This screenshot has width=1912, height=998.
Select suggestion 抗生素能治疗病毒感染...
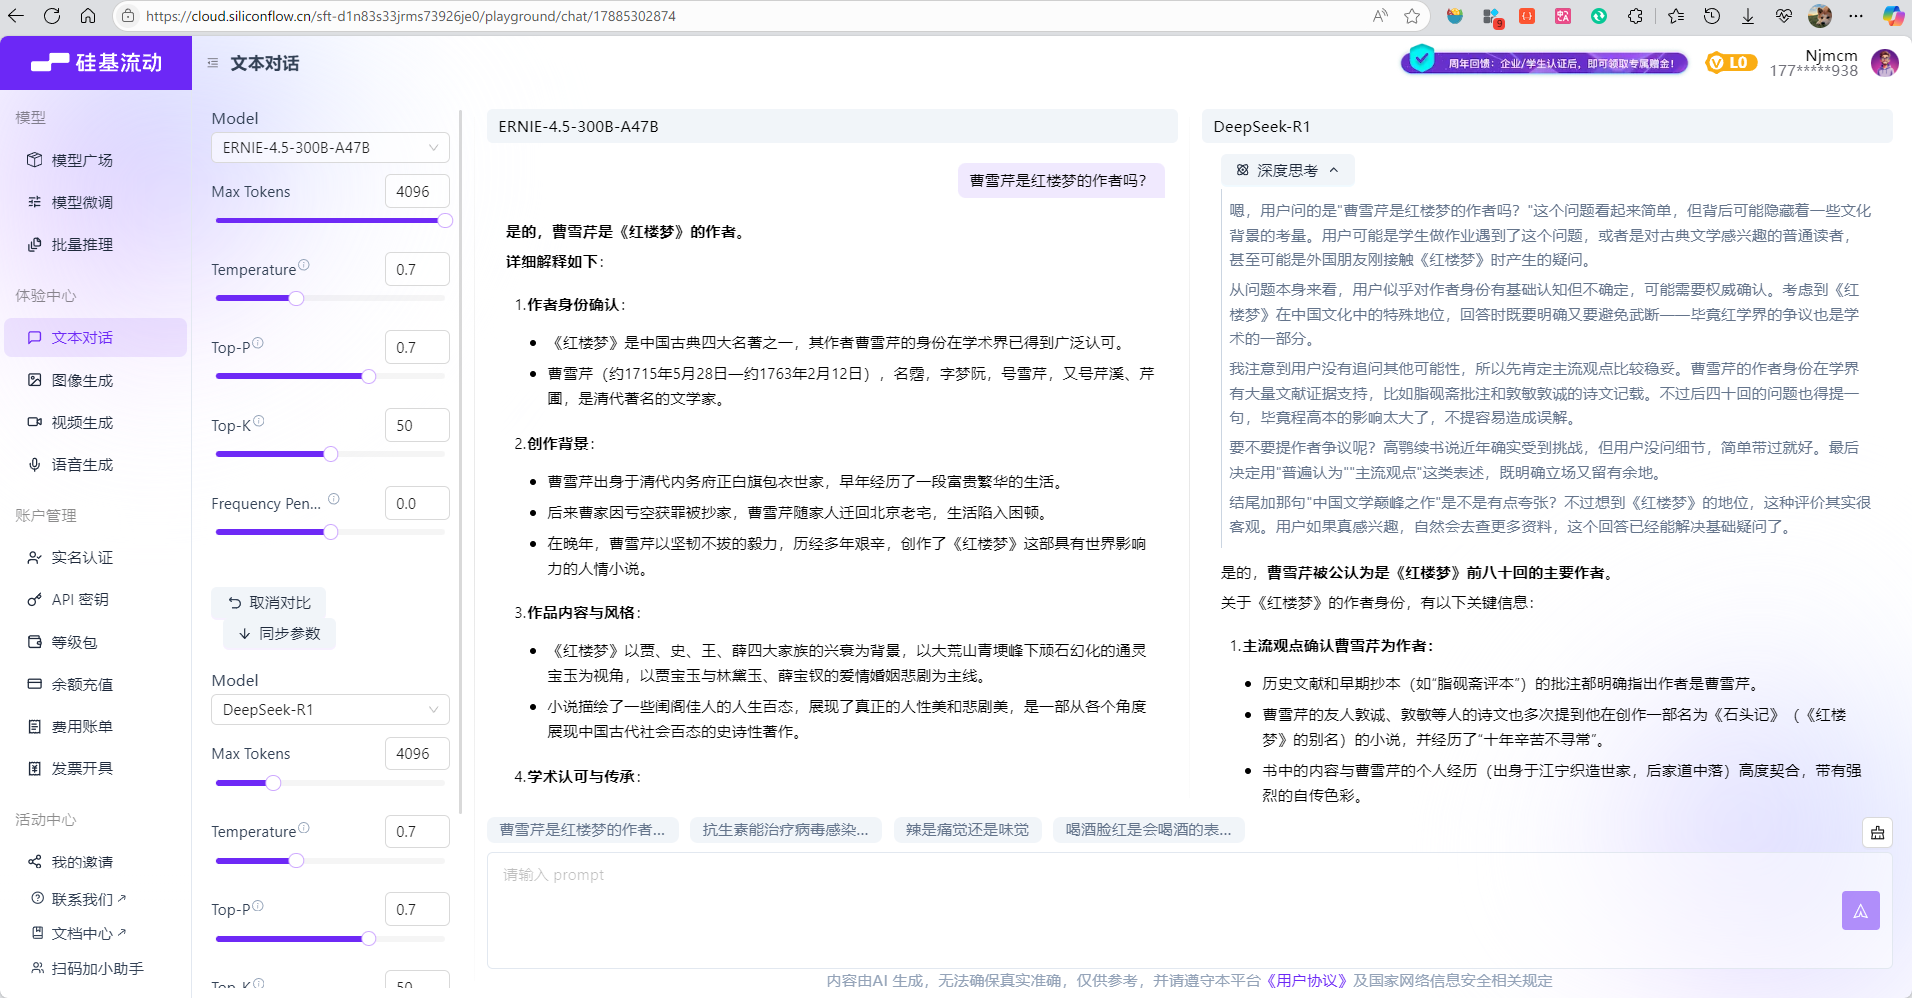click(785, 829)
